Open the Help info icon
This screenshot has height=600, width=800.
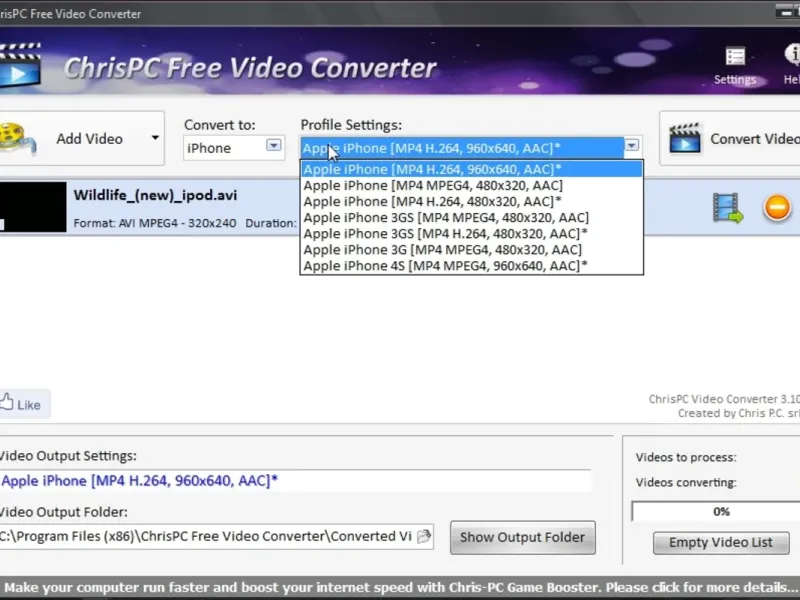pos(792,64)
